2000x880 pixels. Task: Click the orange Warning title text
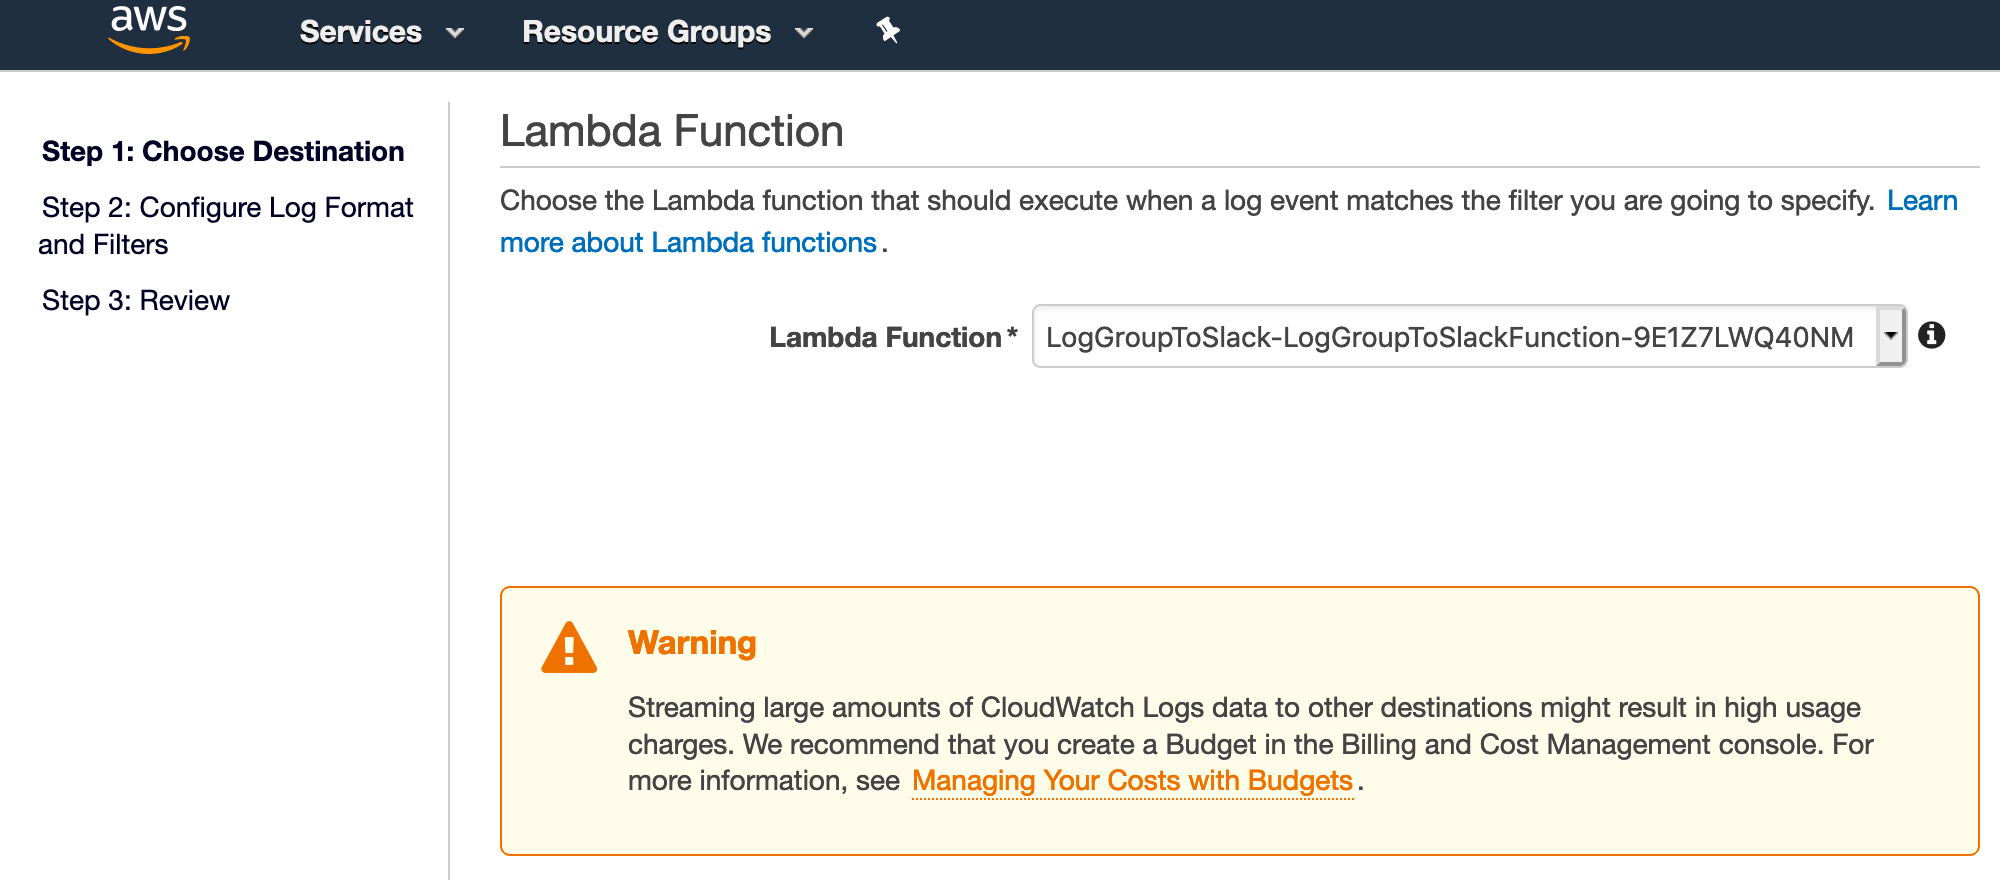[692, 643]
